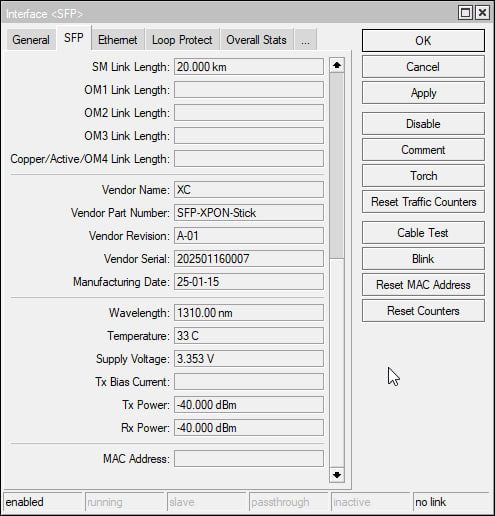The width and height of the screenshot is (495, 516).
Task: Click Reset MAC Address
Action: pyautogui.click(x=423, y=285)
